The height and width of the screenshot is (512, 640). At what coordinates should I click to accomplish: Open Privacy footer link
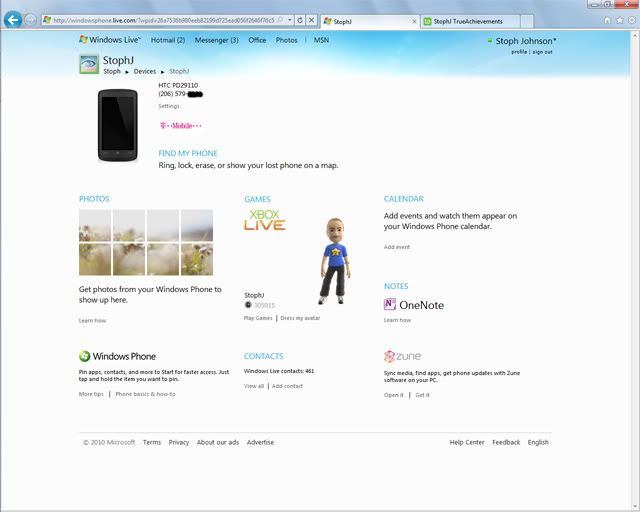(179, 442)
